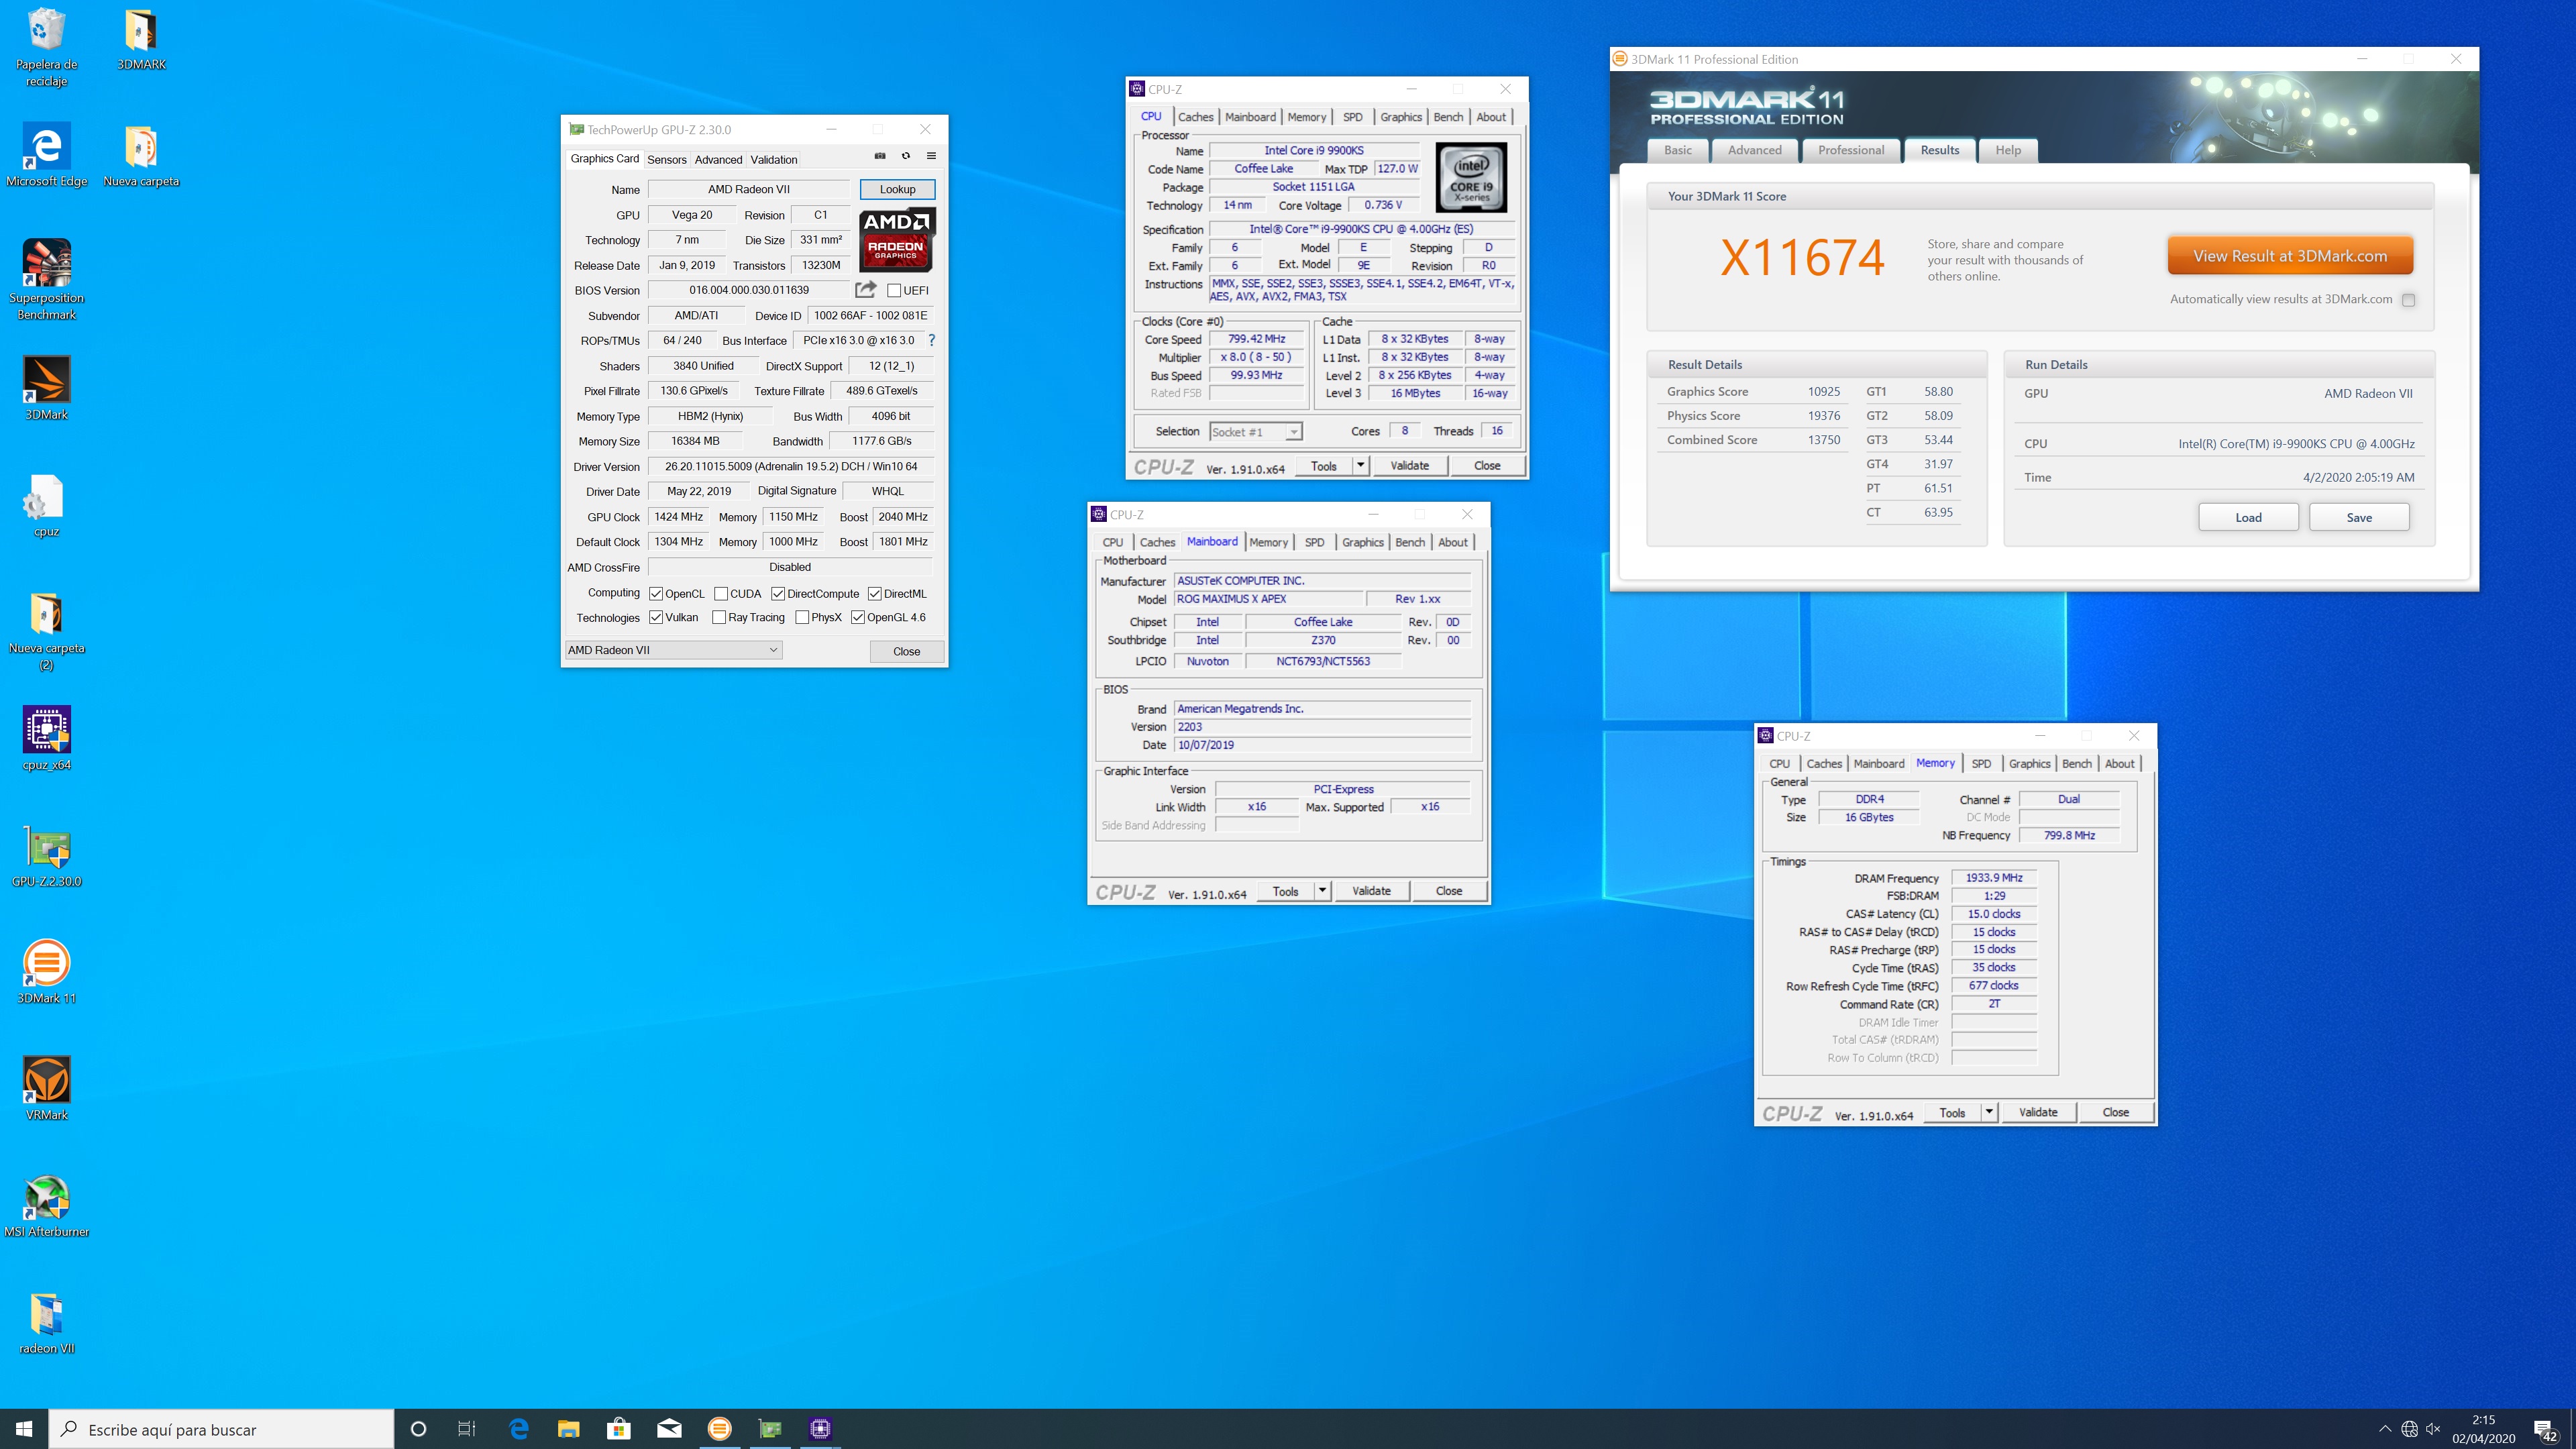The image size is (2576, 1449).
Task: Expand Tools arrow in CPU-Z CPU window
Action: tap(1360, 465)
